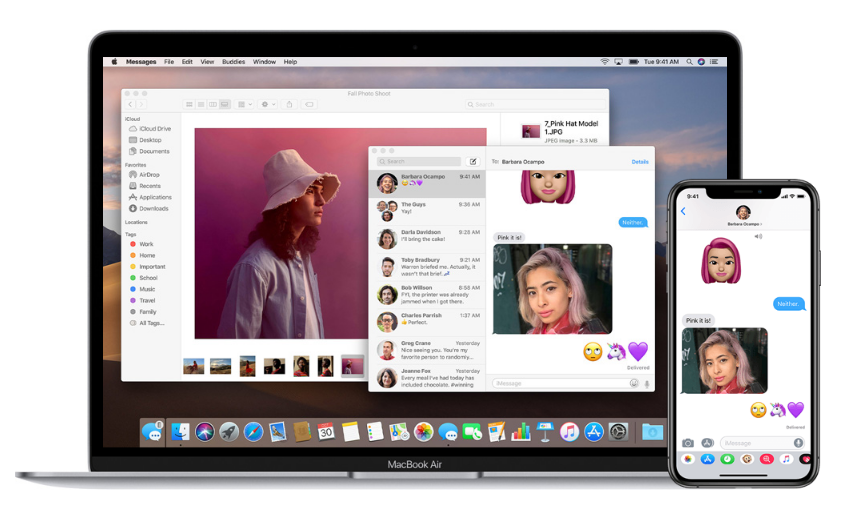Viewport: 847px width, 512px height.
Task: Launch Siri from the dock
Action: coord(205,432)
